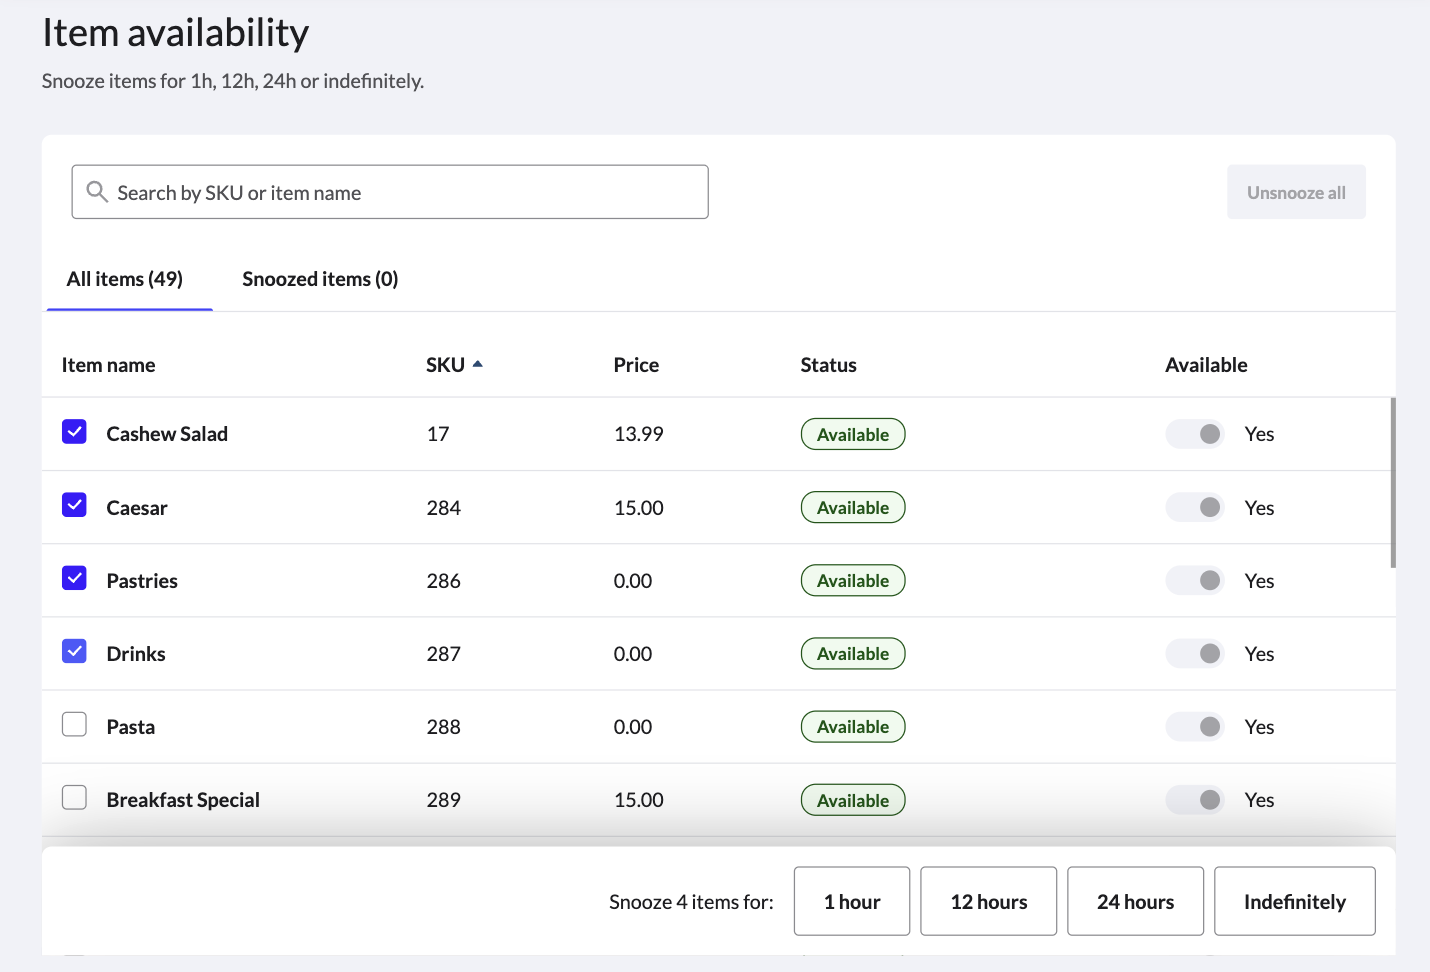This screenshot has height=972, width=1430.
Task: Click the Unsnooze all button
Action: pos(1296,191)
